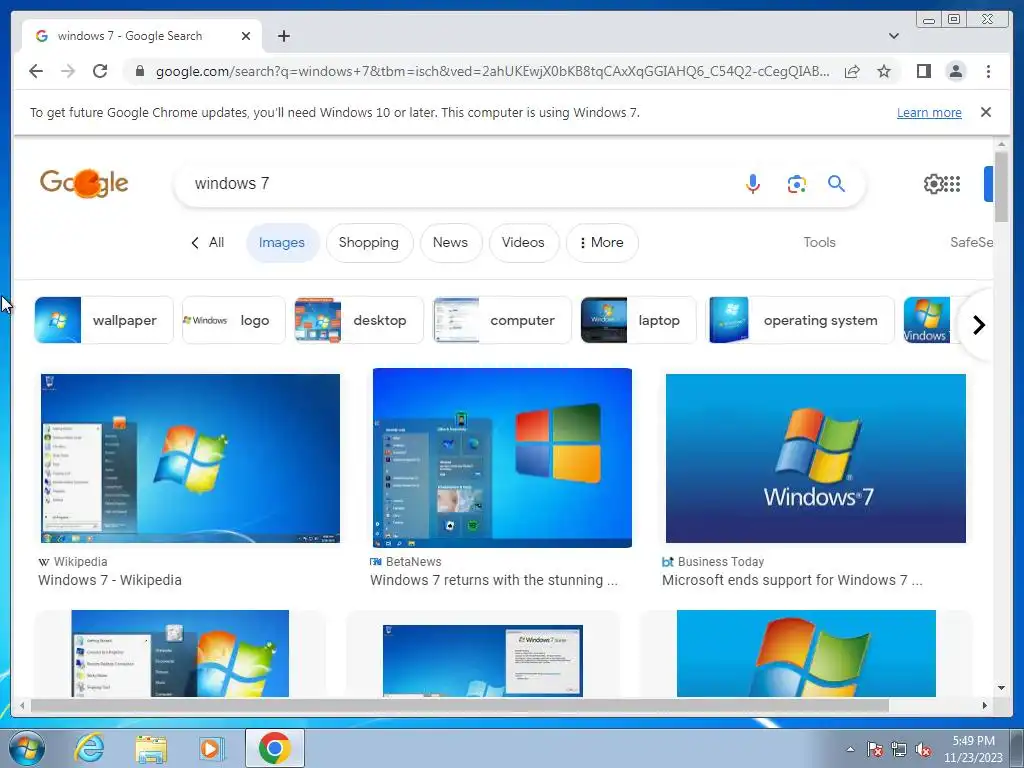This screenshot has width=1024, height=768.
Task: Launch Internet Explorer from taskbar
Action: [x=89, y=748]
